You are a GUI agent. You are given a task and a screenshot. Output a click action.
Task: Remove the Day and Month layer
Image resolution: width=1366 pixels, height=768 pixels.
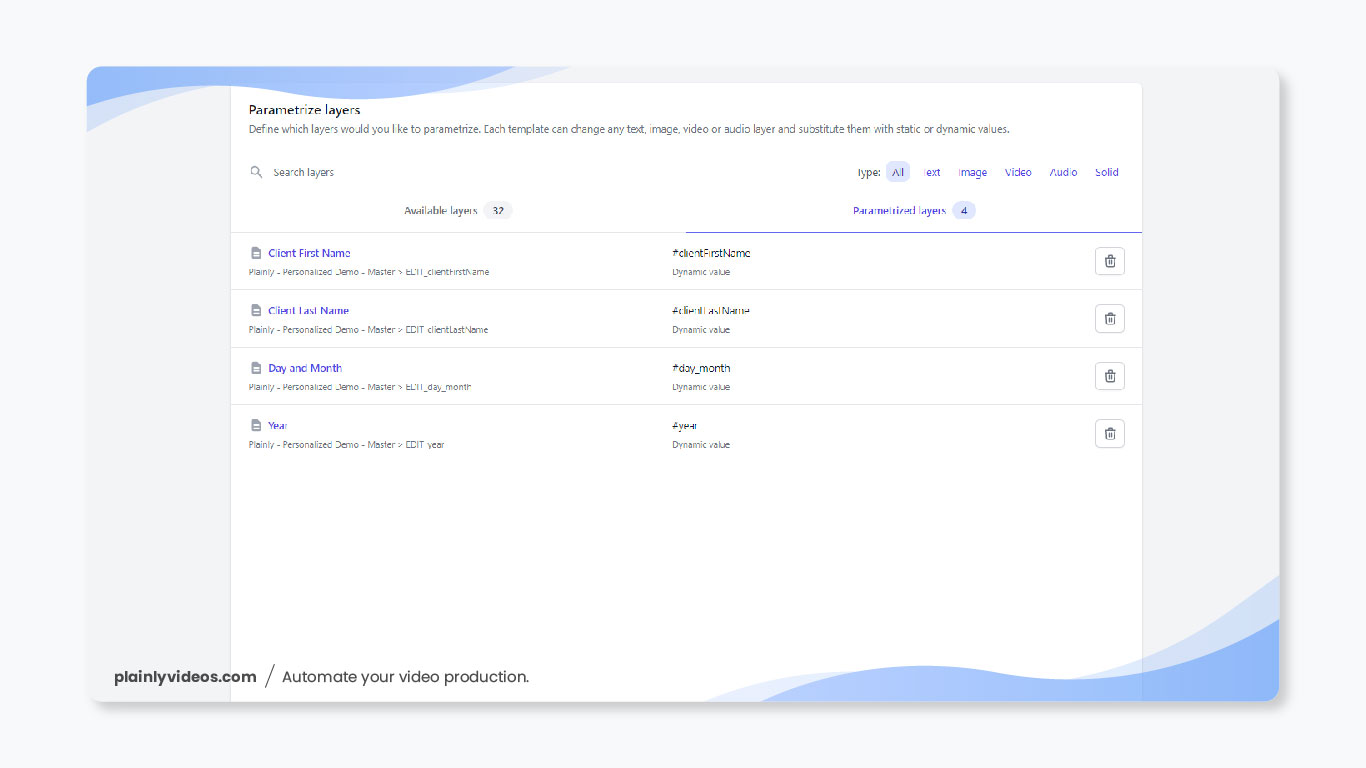coord(1109,376)
